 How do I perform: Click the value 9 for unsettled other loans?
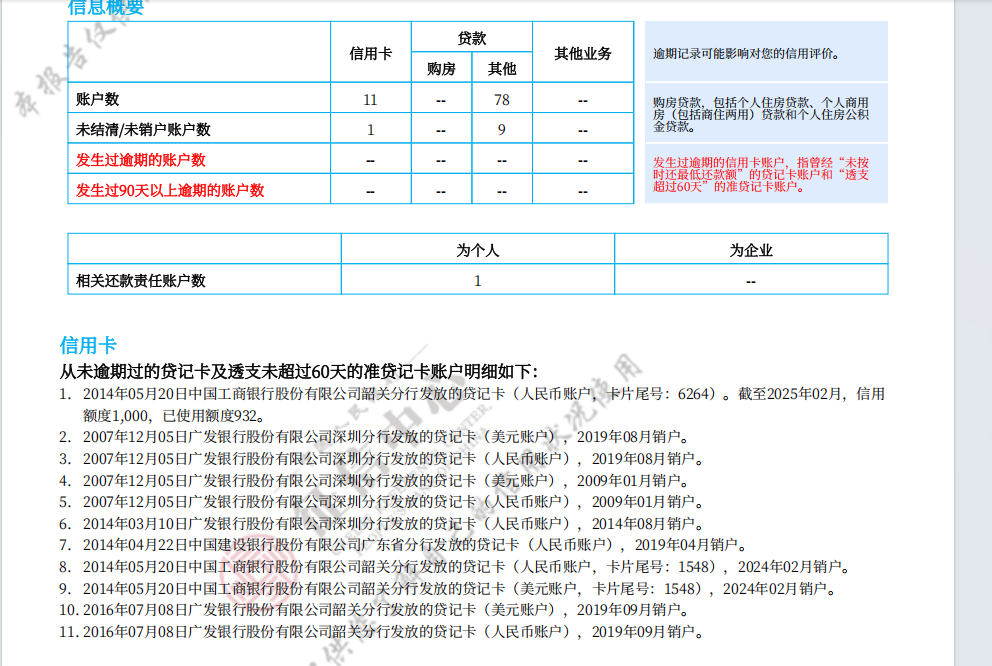502,130
